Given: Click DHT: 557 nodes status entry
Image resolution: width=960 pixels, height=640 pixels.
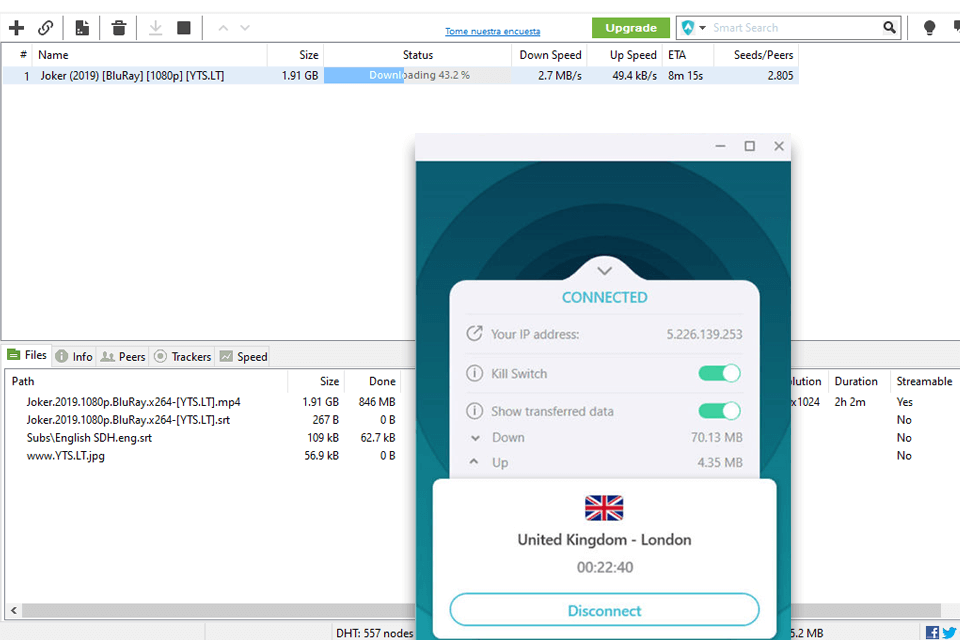Looking at the screenshot, I should click(374, 633).
